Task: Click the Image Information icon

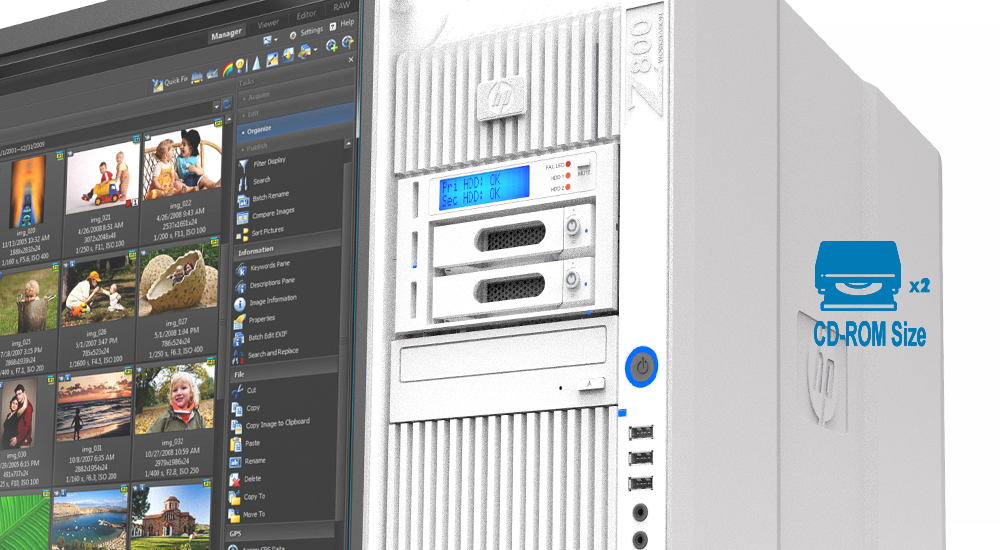Action: (240, 304)
